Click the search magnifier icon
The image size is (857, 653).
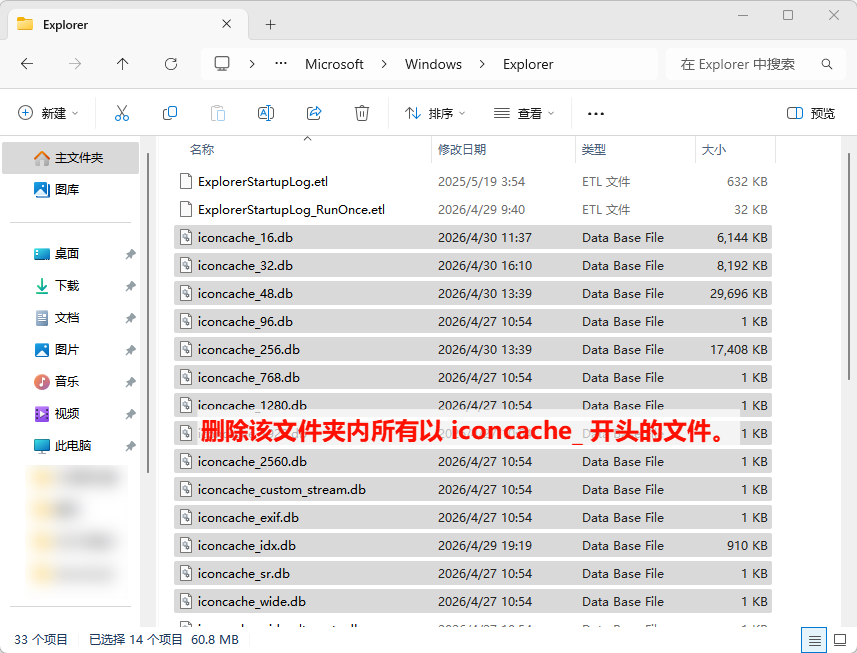(x=827, y=64)
